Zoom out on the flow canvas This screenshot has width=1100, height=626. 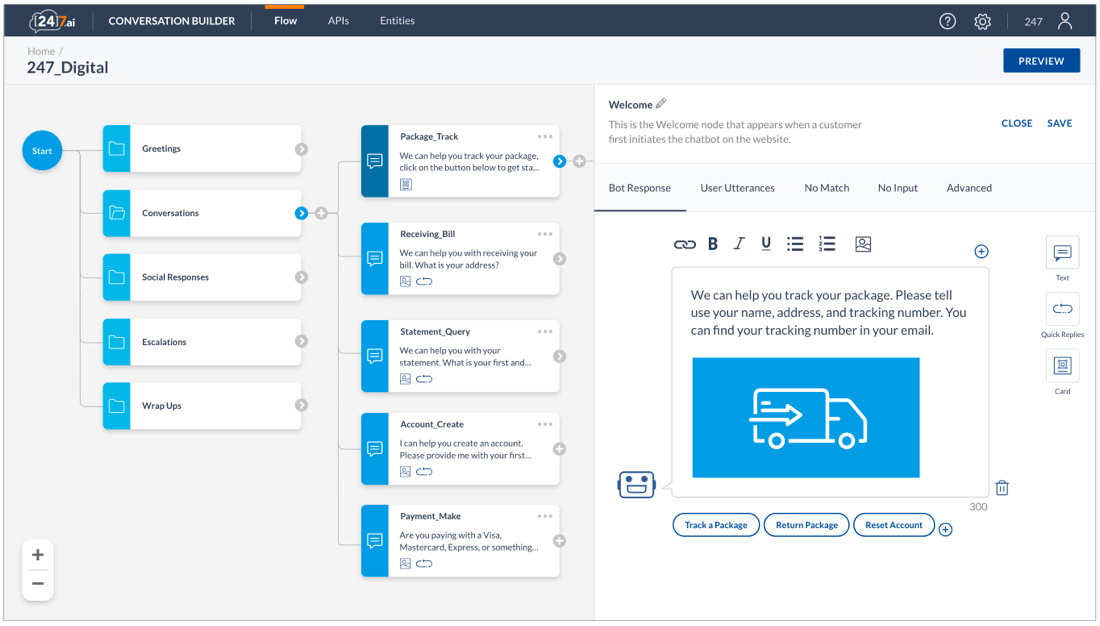38,583
